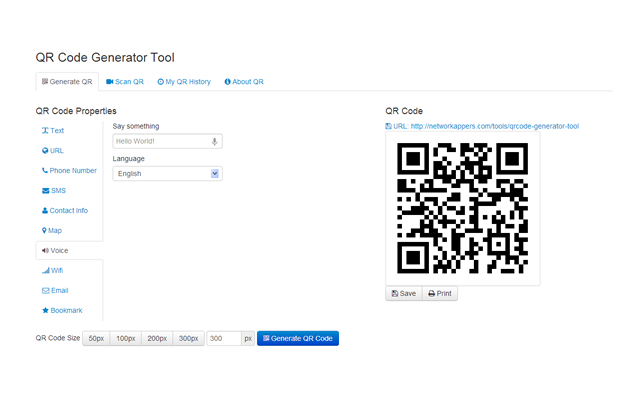Save the generated QR code
The image size is (640, 400).
coord(404,293)
